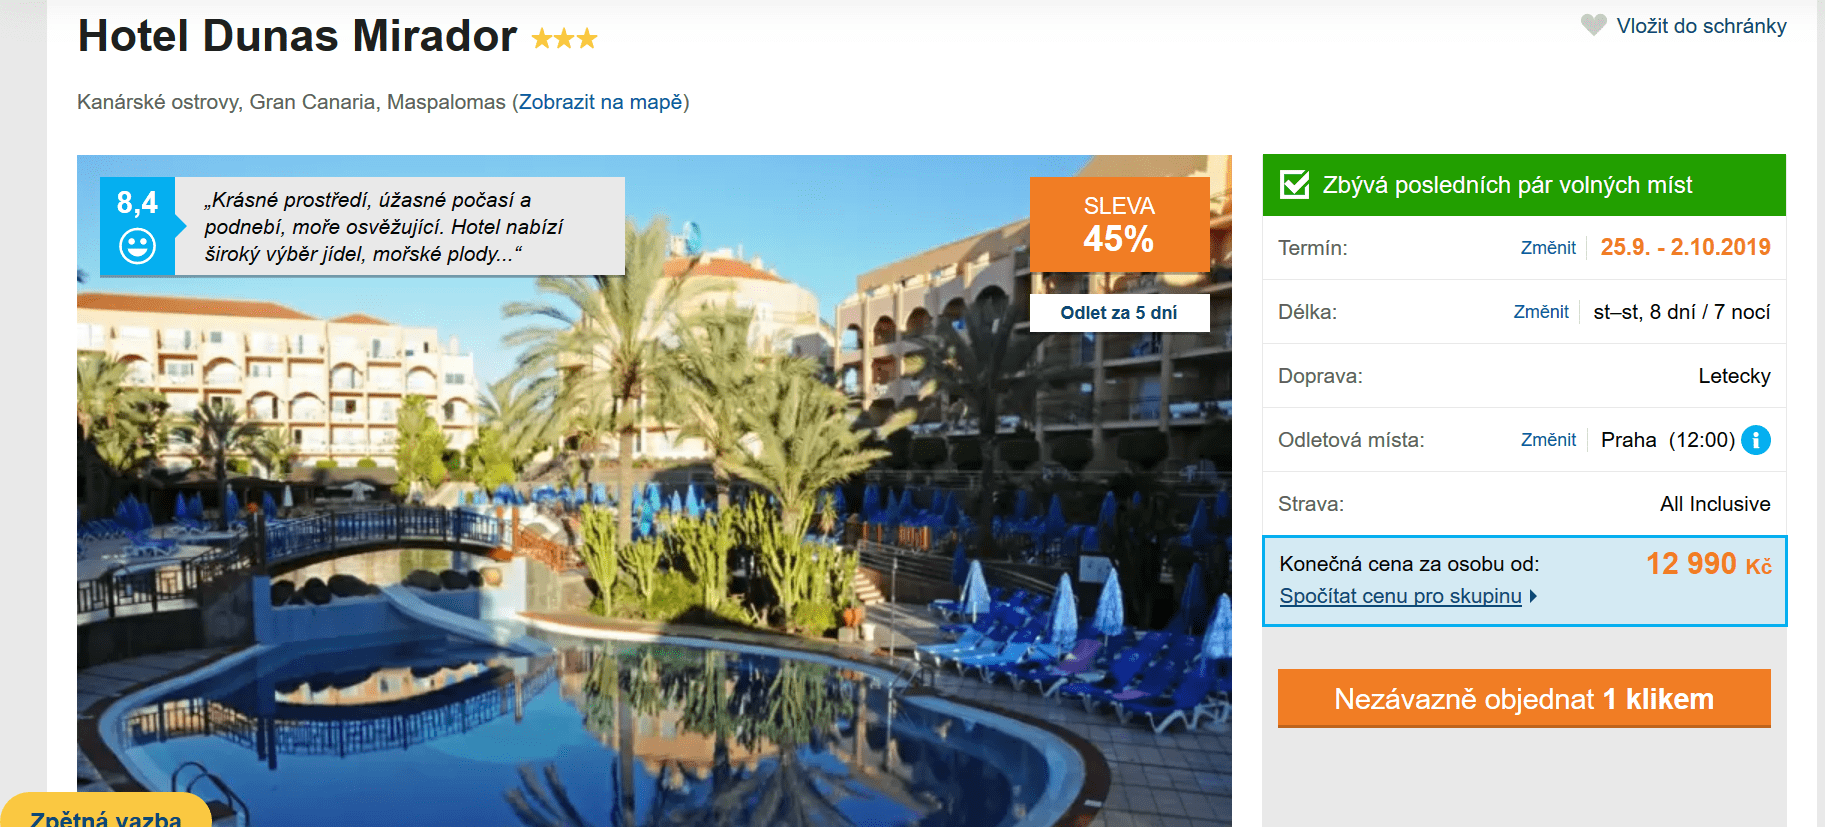Click the checkmark icon in green availability banner
Image resolution: width=1825 pixels, height=827 pixels.
1295,184
